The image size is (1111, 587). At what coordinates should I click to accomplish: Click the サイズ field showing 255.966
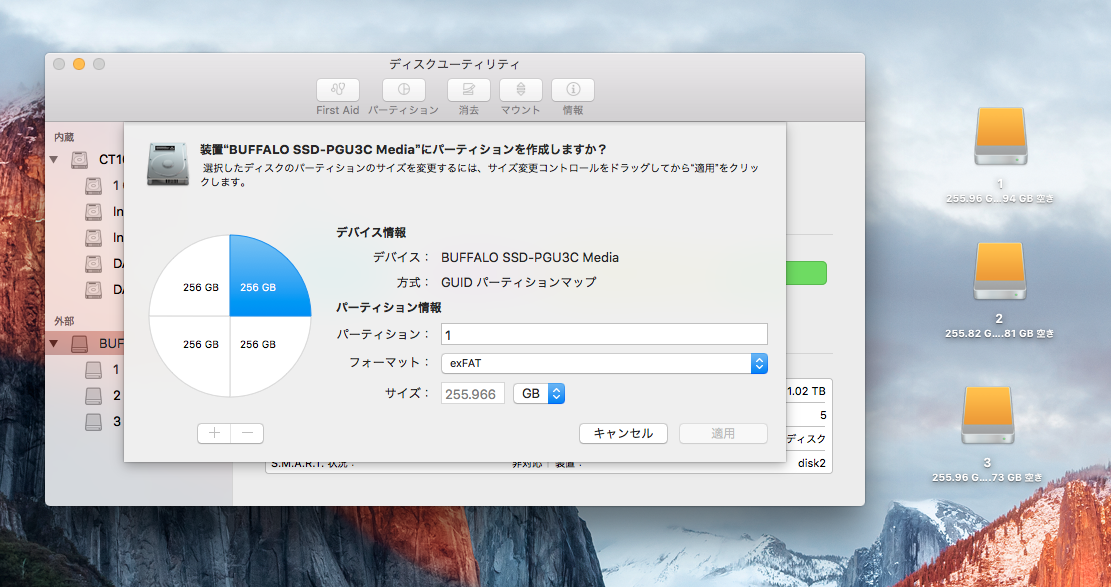click(x=473, y=393)
